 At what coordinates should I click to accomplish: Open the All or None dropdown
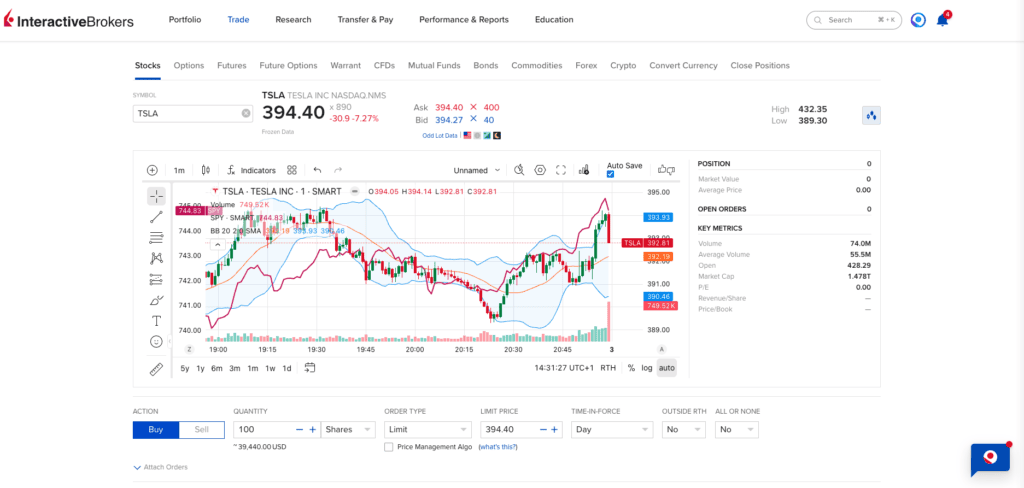pyautogui.click(x=737, y=429)
